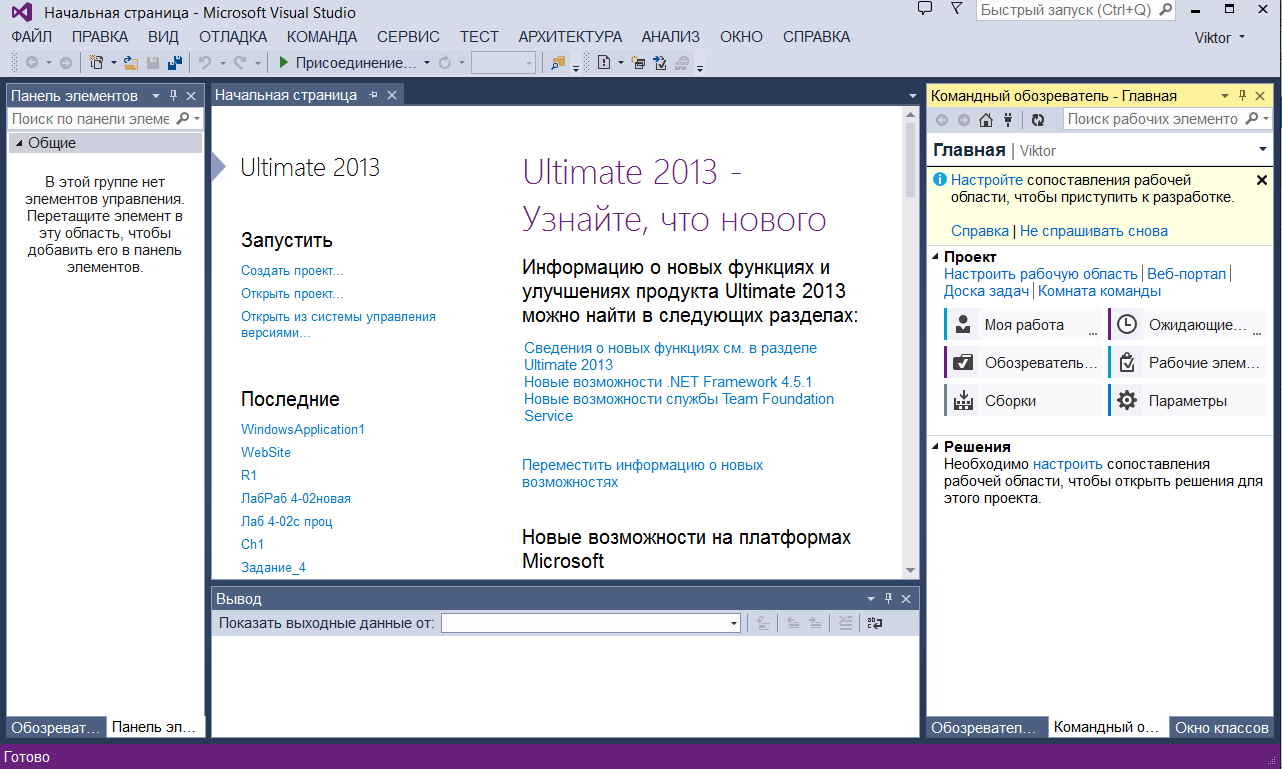The image size is (1282, 769).
Task: Click the New Project toolbar icon
Action: 96,63
